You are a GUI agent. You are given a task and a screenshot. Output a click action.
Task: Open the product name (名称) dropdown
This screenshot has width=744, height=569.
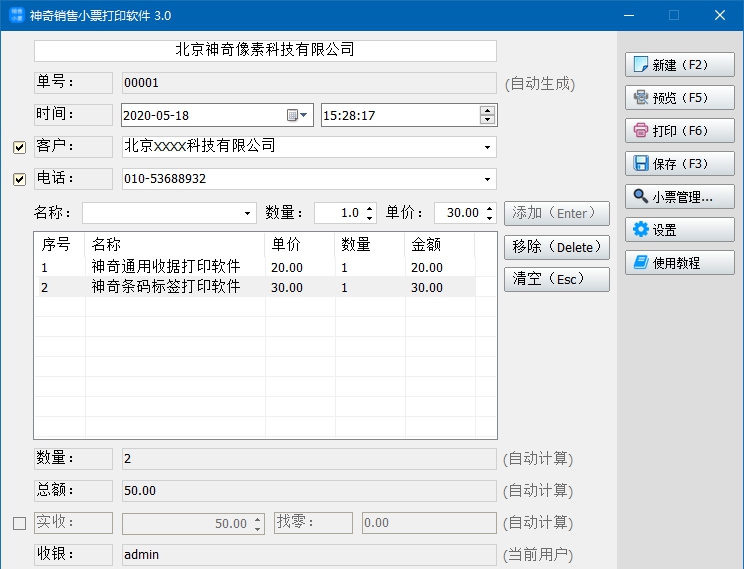248,214
